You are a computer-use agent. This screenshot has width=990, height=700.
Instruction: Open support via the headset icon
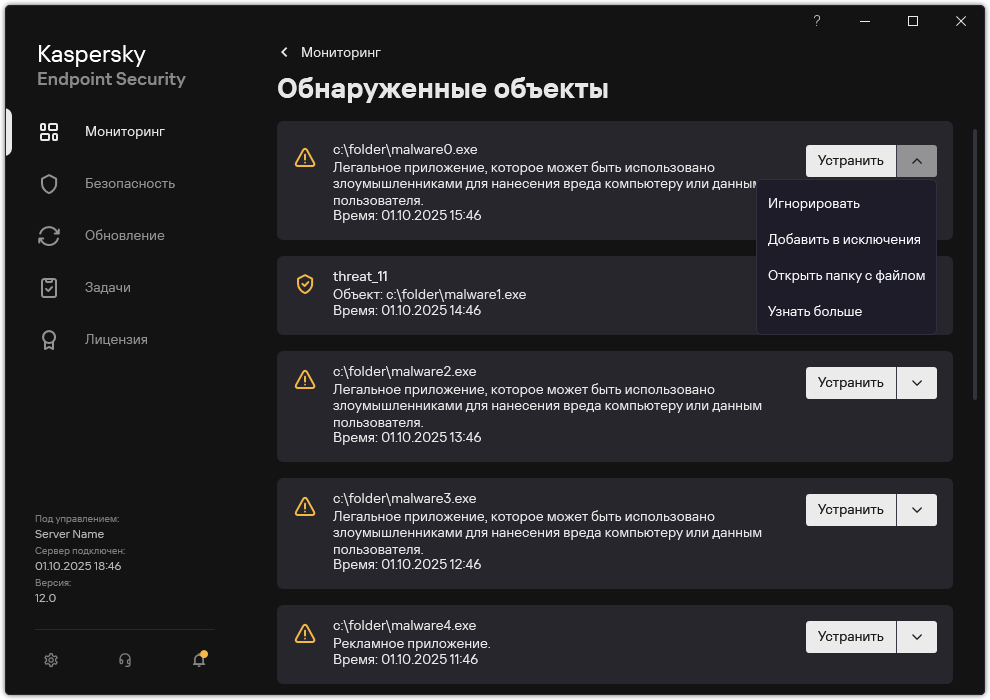(x=124, y=660)
